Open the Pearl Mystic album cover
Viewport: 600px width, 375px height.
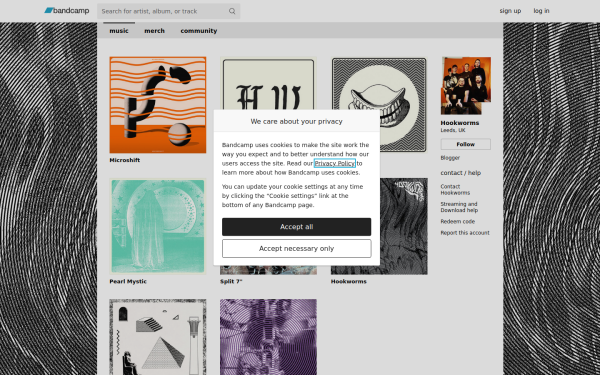(x=158, y=226)
